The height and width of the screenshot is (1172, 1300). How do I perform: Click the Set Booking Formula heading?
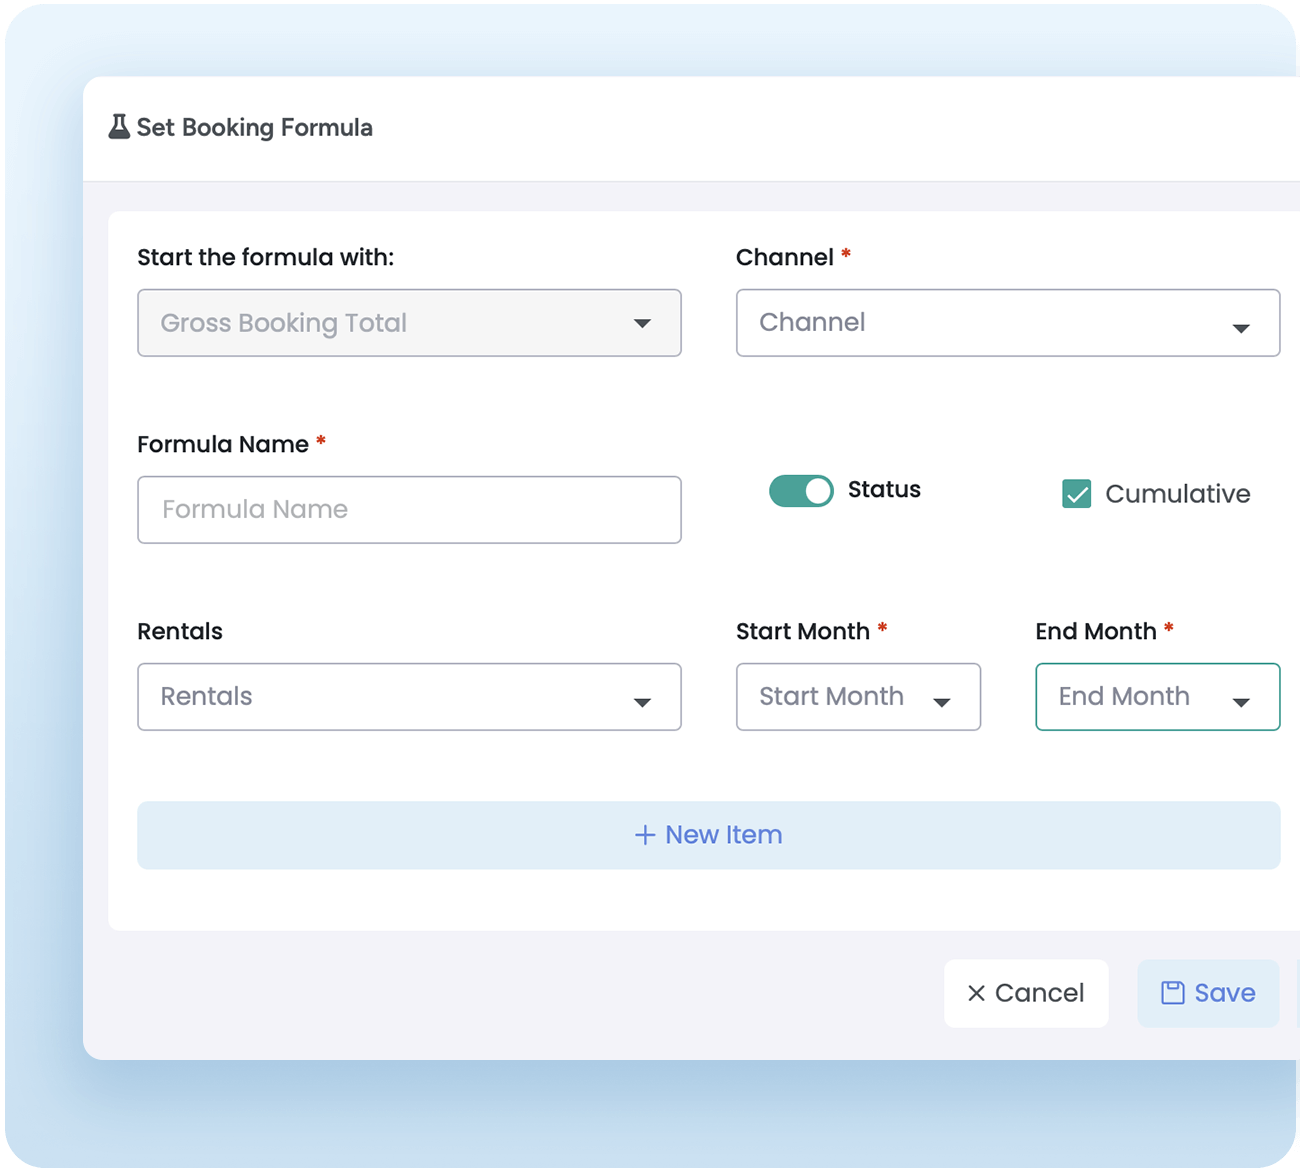(254, 128)
